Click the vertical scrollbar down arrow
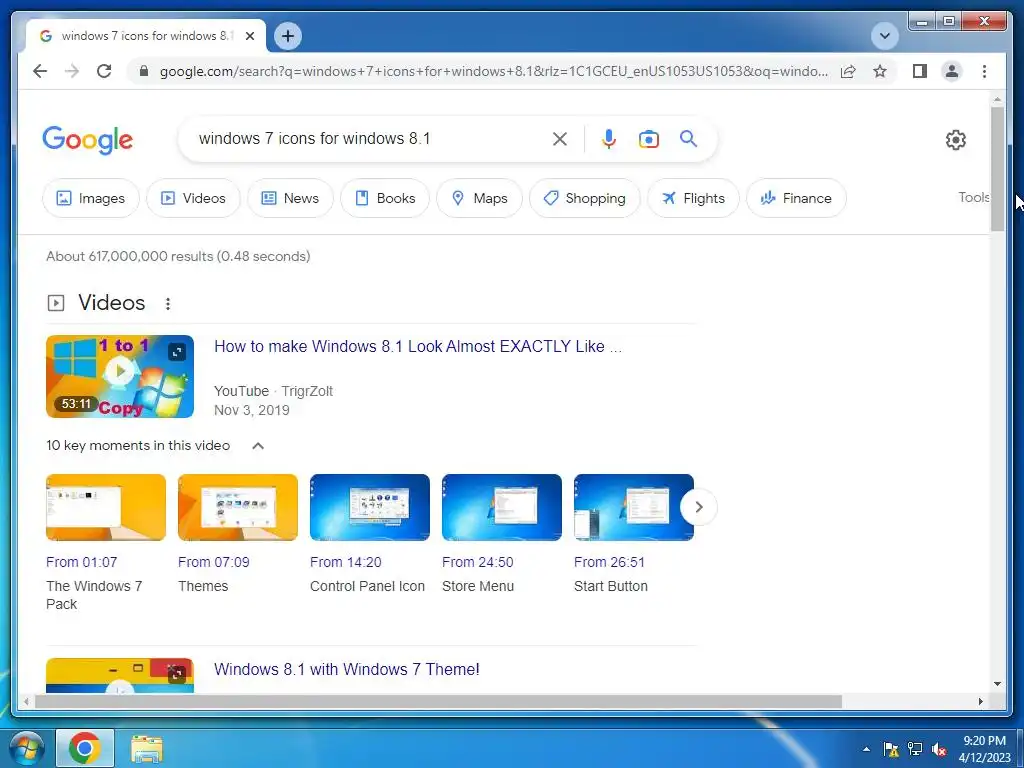The image size is (1024, 768). (997, 684)
